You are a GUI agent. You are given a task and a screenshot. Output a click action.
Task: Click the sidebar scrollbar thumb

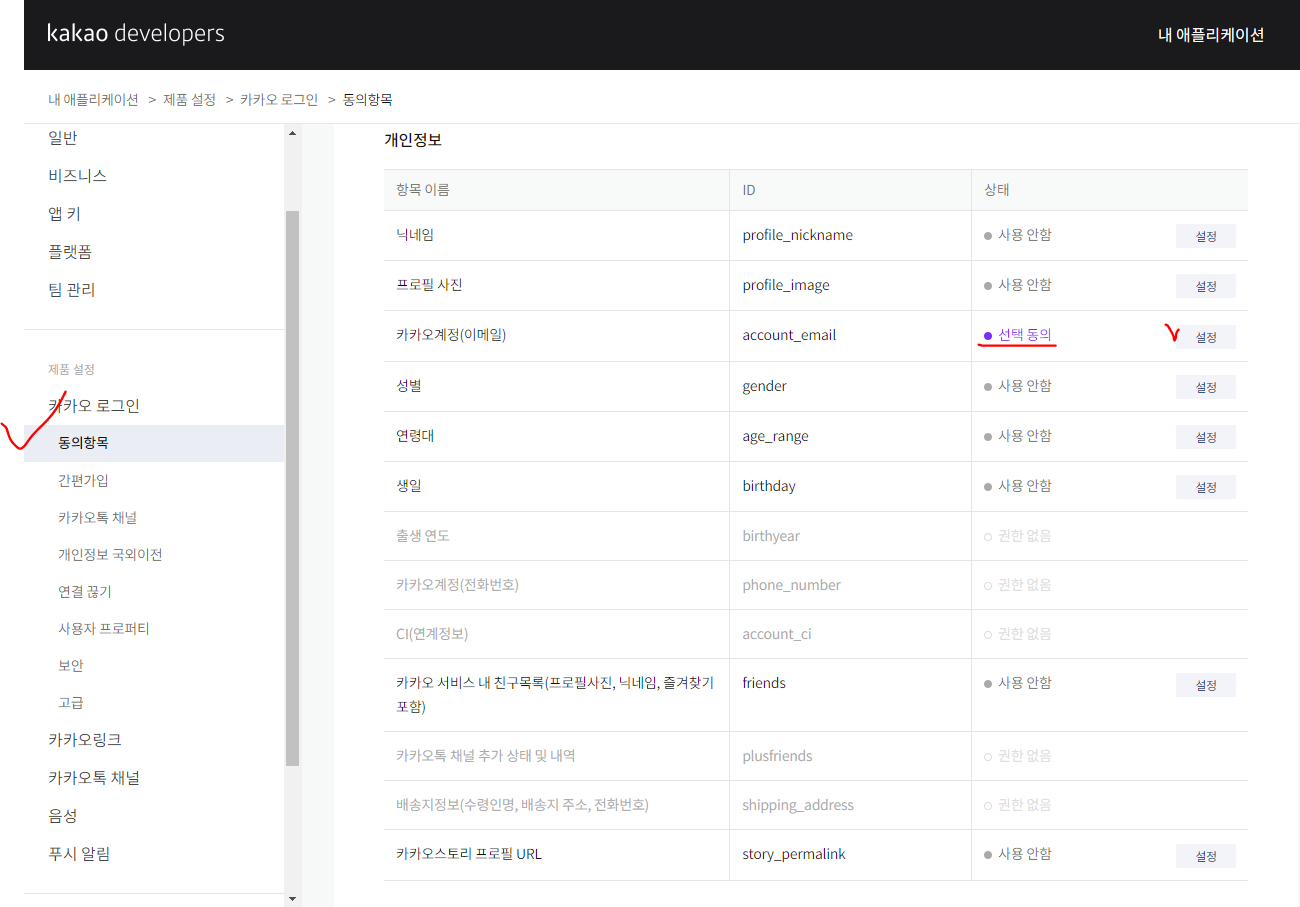coord(292,488)
